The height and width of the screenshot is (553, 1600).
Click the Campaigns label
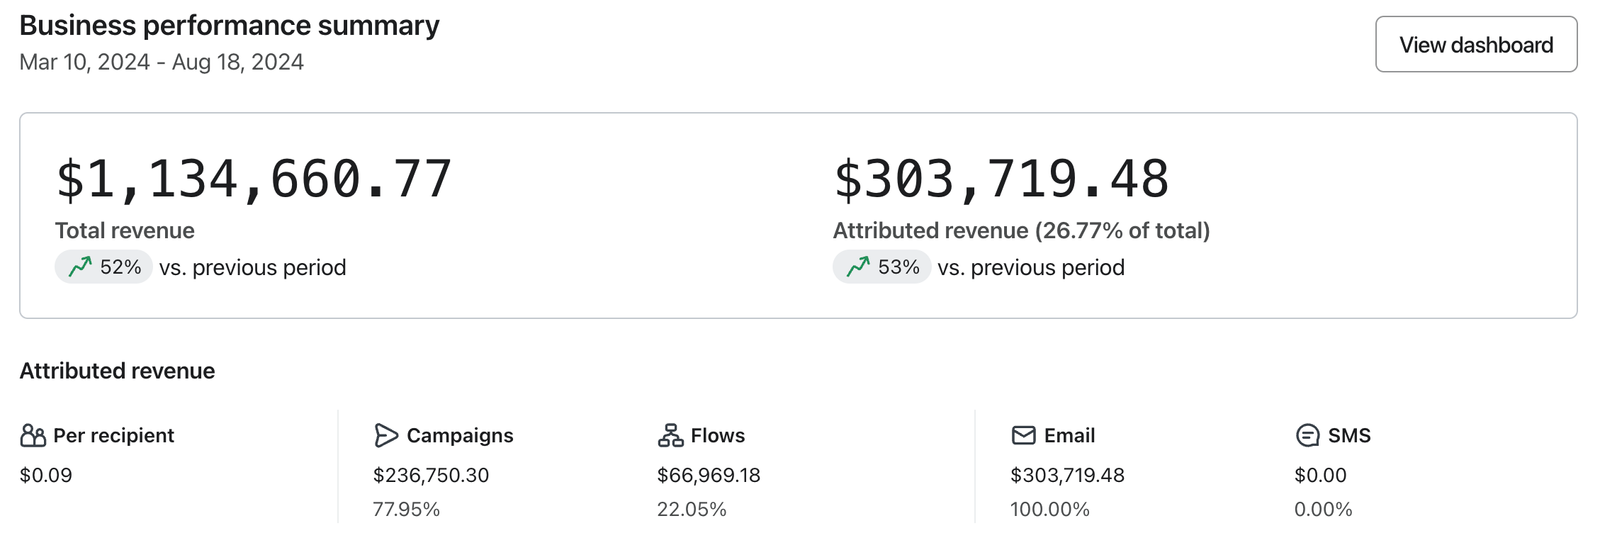pos(459,436)
